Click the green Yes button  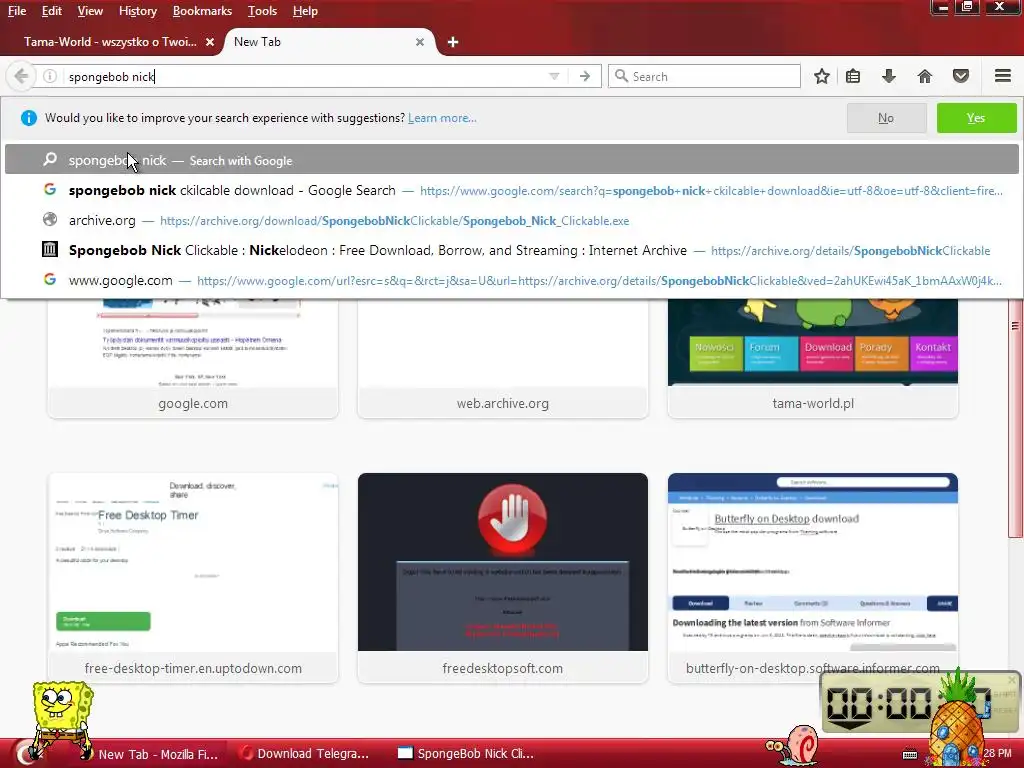(976, 118)
